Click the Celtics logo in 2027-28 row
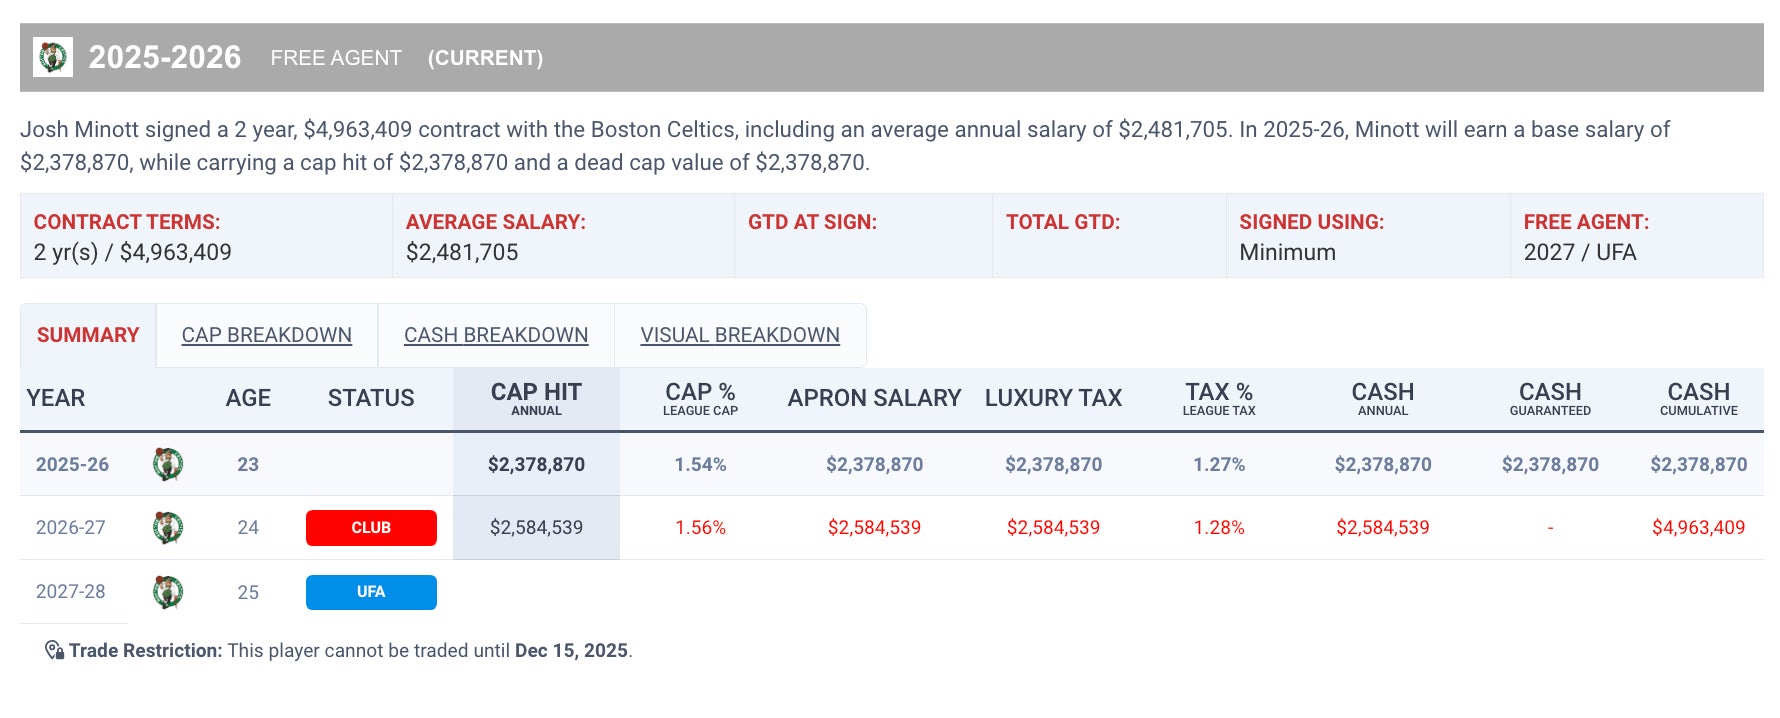1780x718 pixels. pos(167,592)
